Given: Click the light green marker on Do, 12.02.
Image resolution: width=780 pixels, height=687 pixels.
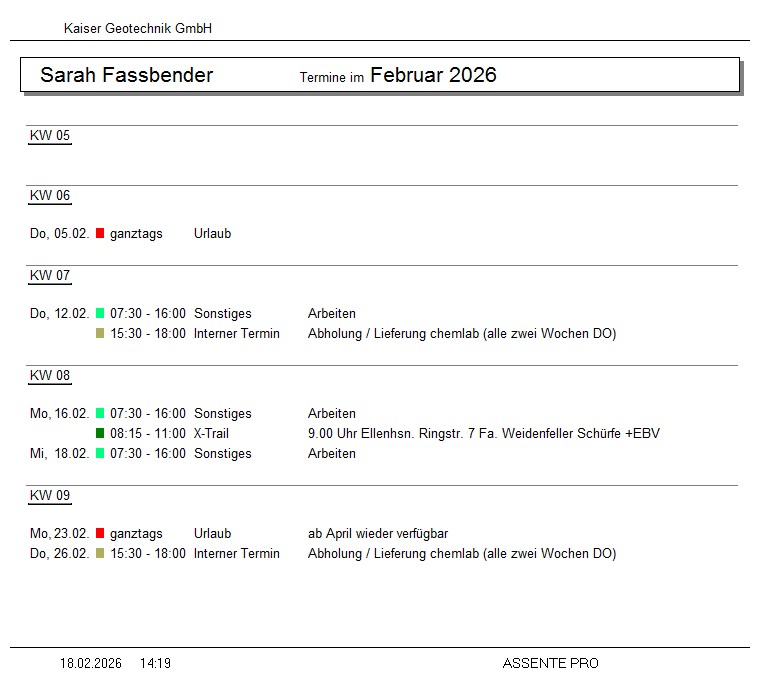Looking at the screenshot, I should tap(100, 314).
